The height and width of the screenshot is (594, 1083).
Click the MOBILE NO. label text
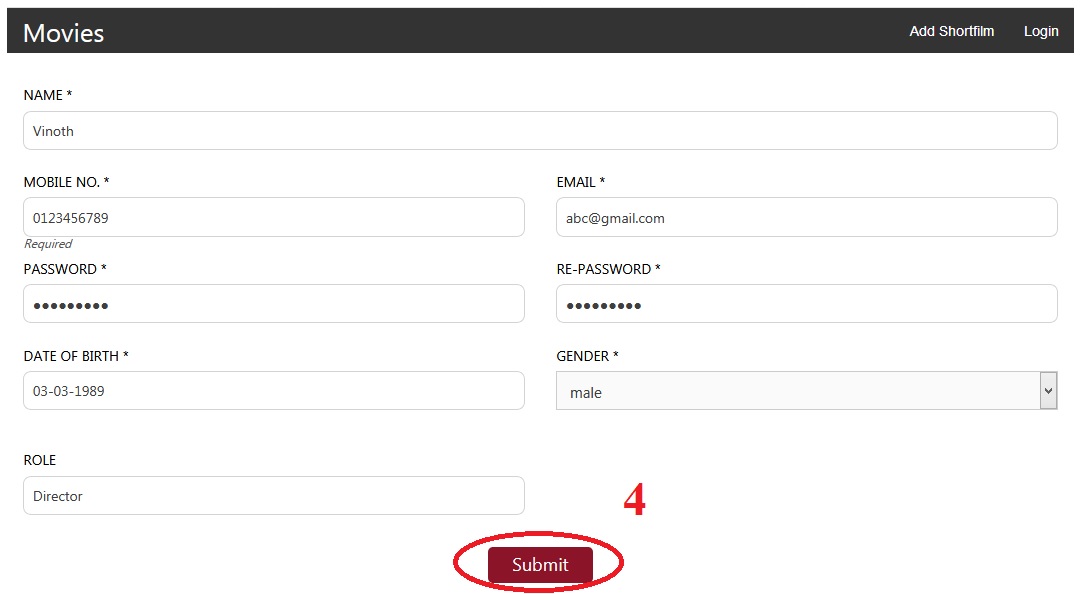66,182
